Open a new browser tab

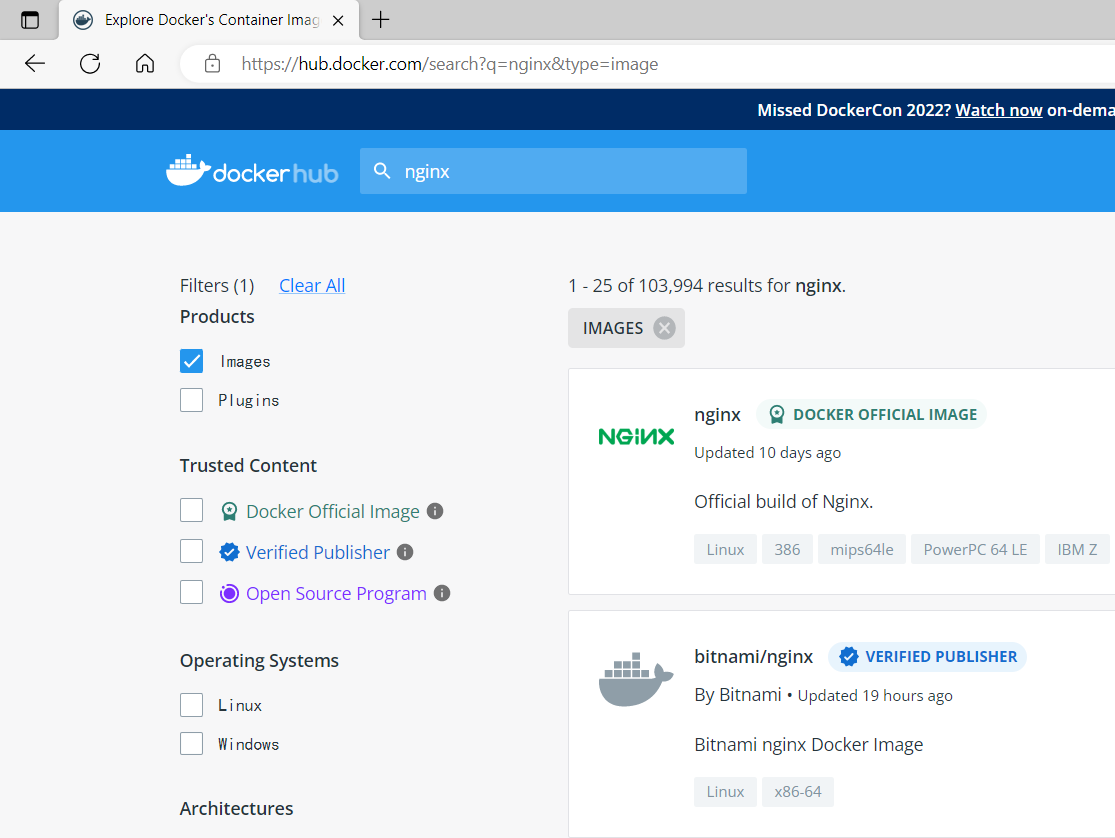click(x=381, y=20)
